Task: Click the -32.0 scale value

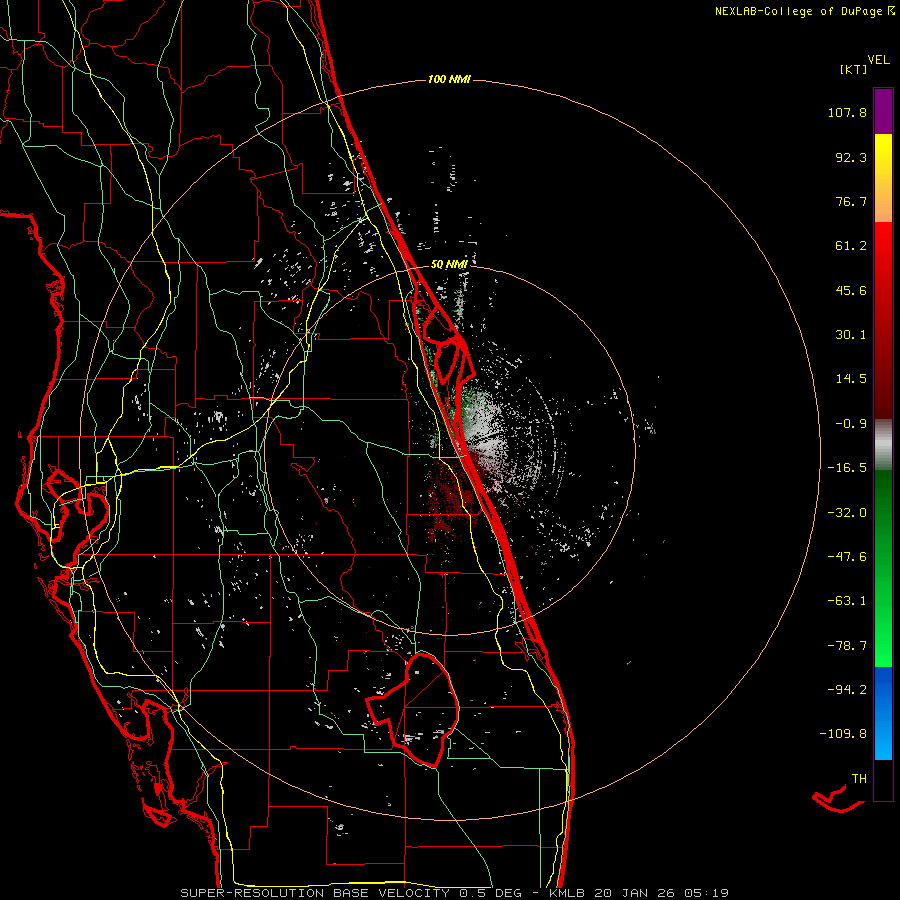Action: (847, 513)
